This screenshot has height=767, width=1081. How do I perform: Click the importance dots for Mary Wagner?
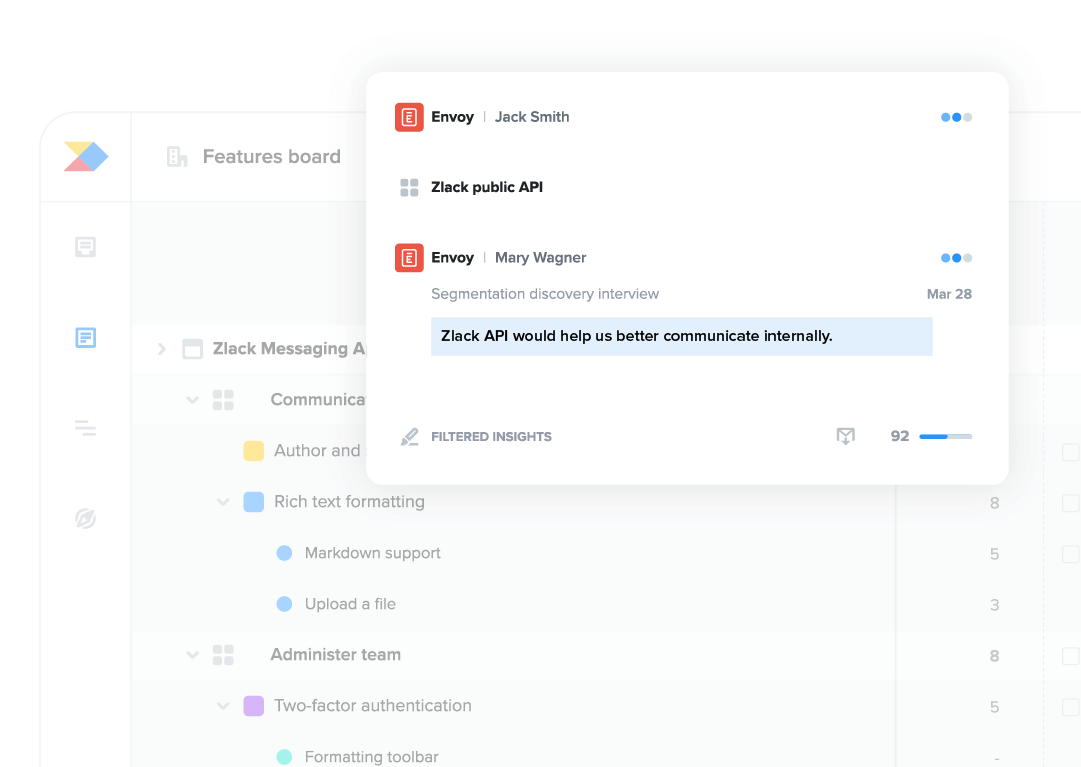click(956, 258)
